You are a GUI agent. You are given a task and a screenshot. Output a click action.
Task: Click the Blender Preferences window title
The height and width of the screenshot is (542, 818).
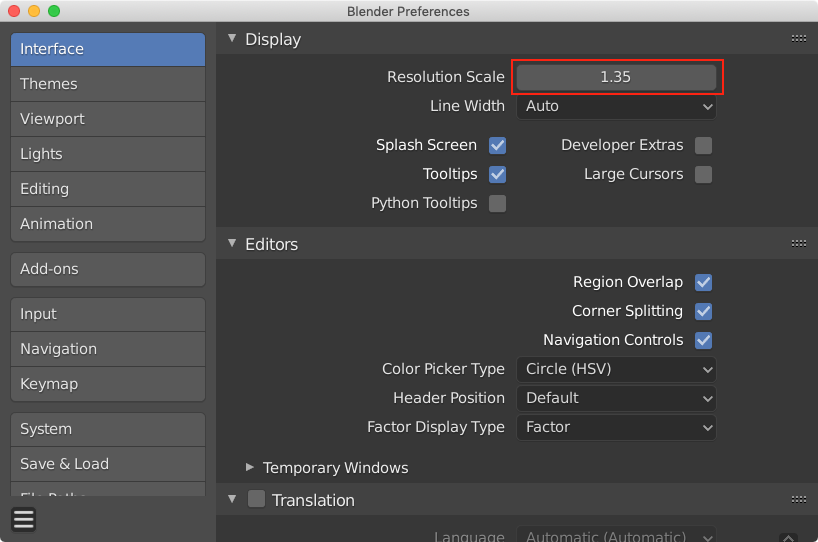(408, 11)
